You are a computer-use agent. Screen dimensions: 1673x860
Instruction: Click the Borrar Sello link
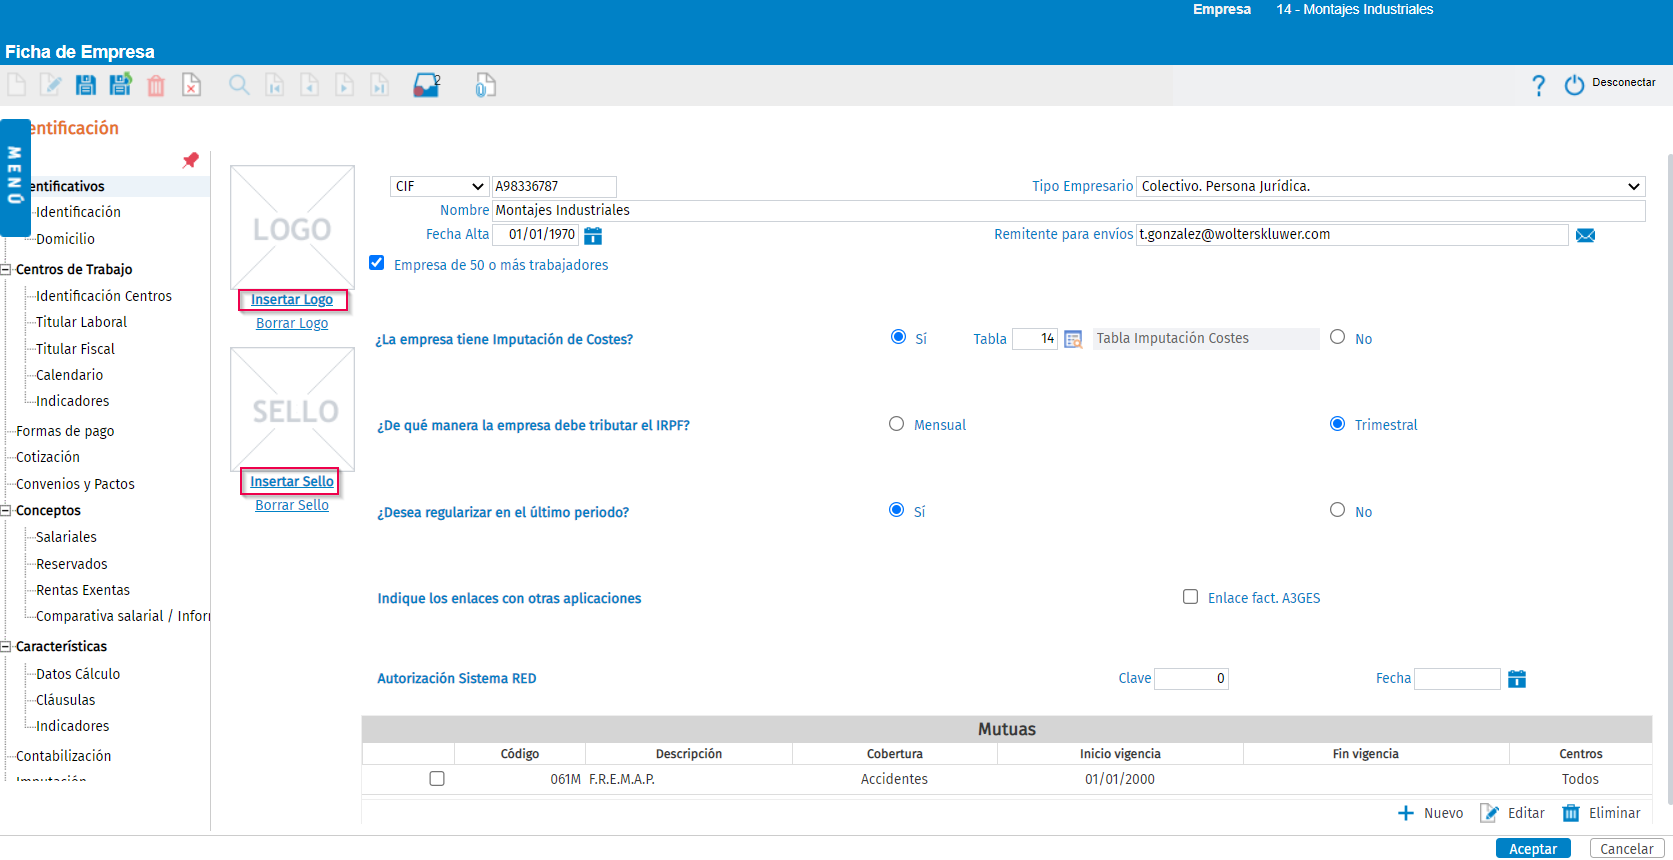(x=292, y=506)
